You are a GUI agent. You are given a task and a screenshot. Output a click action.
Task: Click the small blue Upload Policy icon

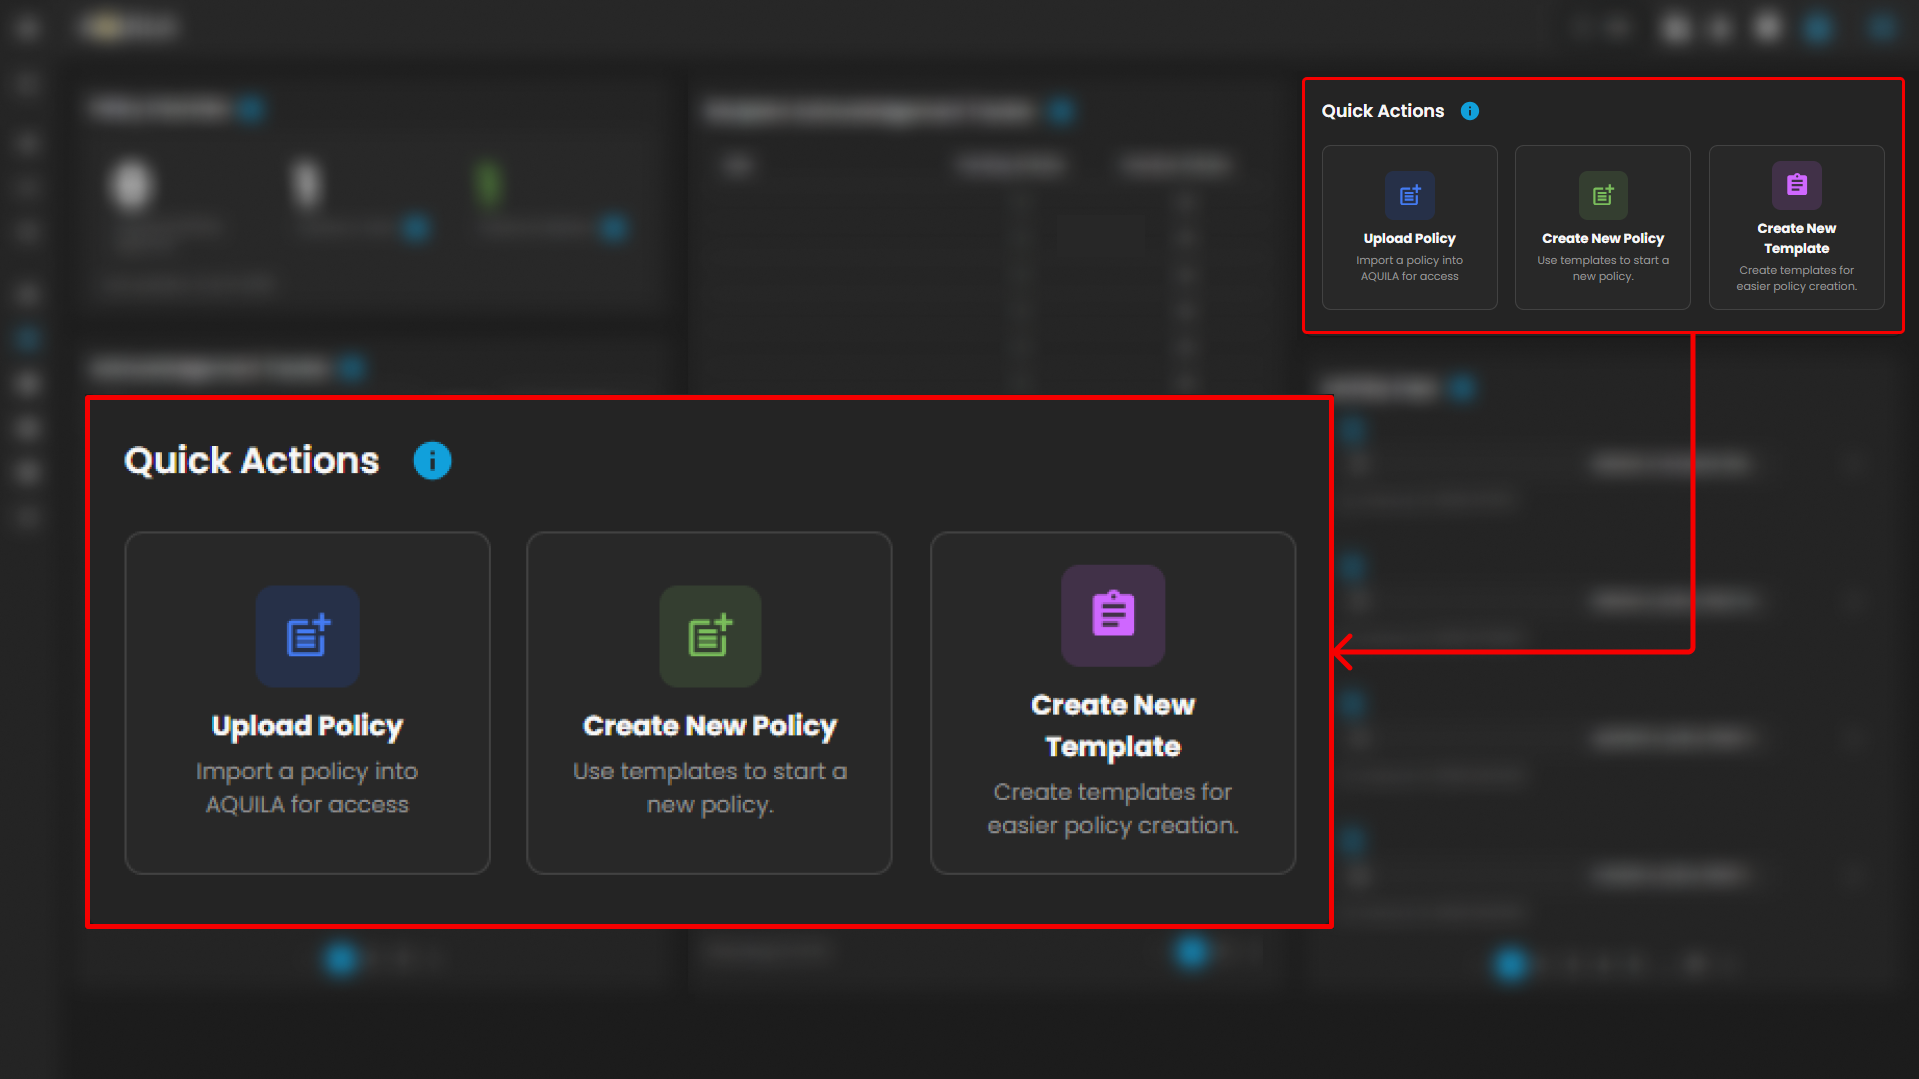pyautogui.click(x=1409, y=195)
